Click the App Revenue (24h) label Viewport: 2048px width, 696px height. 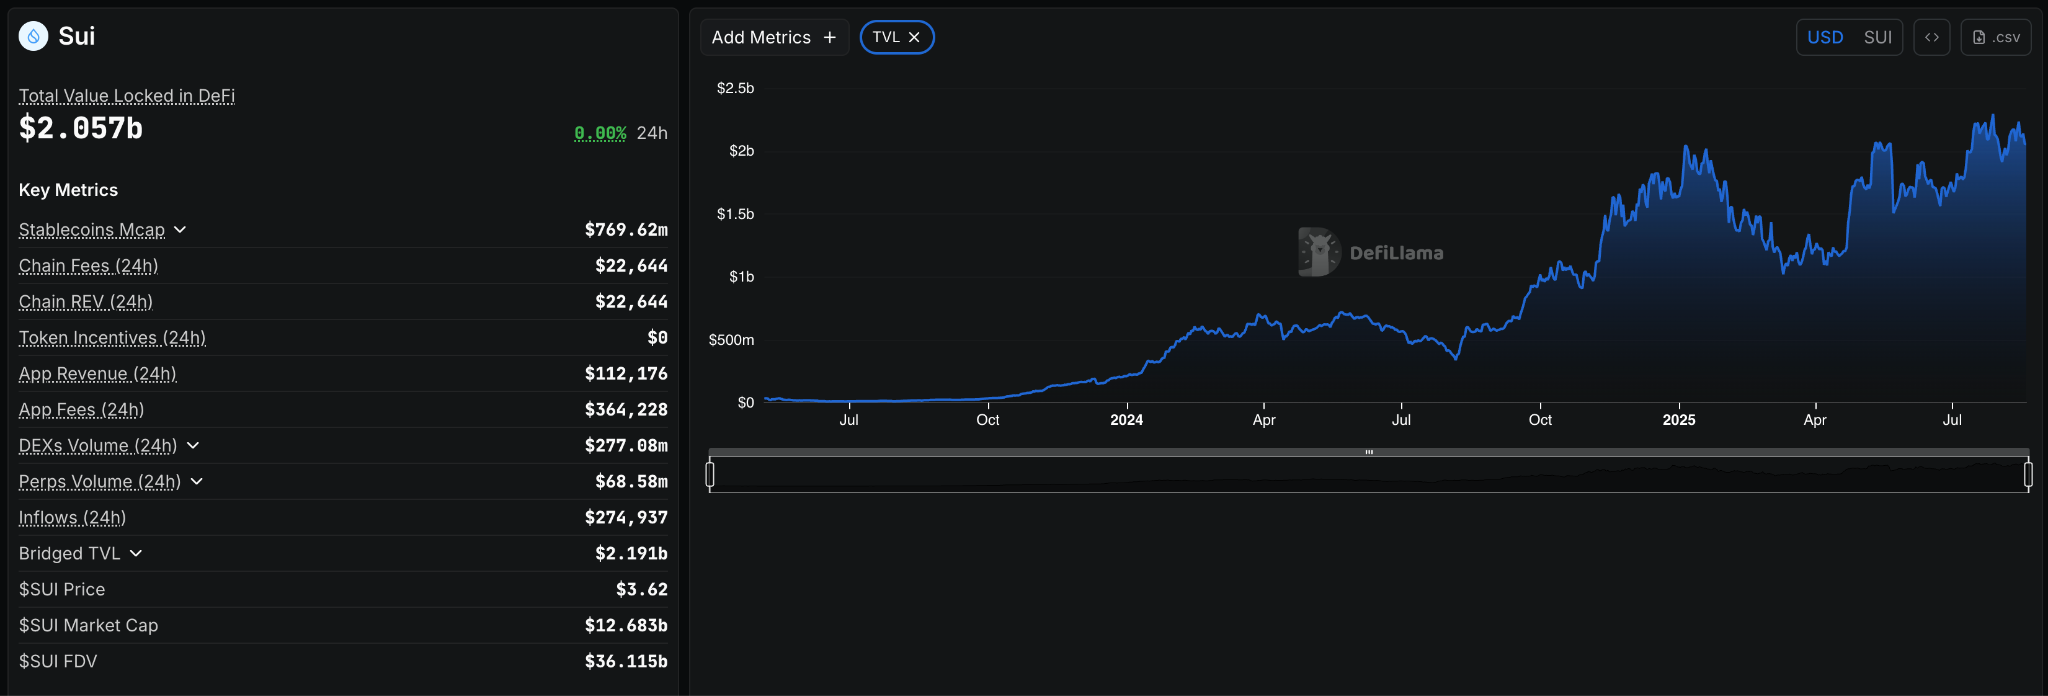[x=98, y=374]
